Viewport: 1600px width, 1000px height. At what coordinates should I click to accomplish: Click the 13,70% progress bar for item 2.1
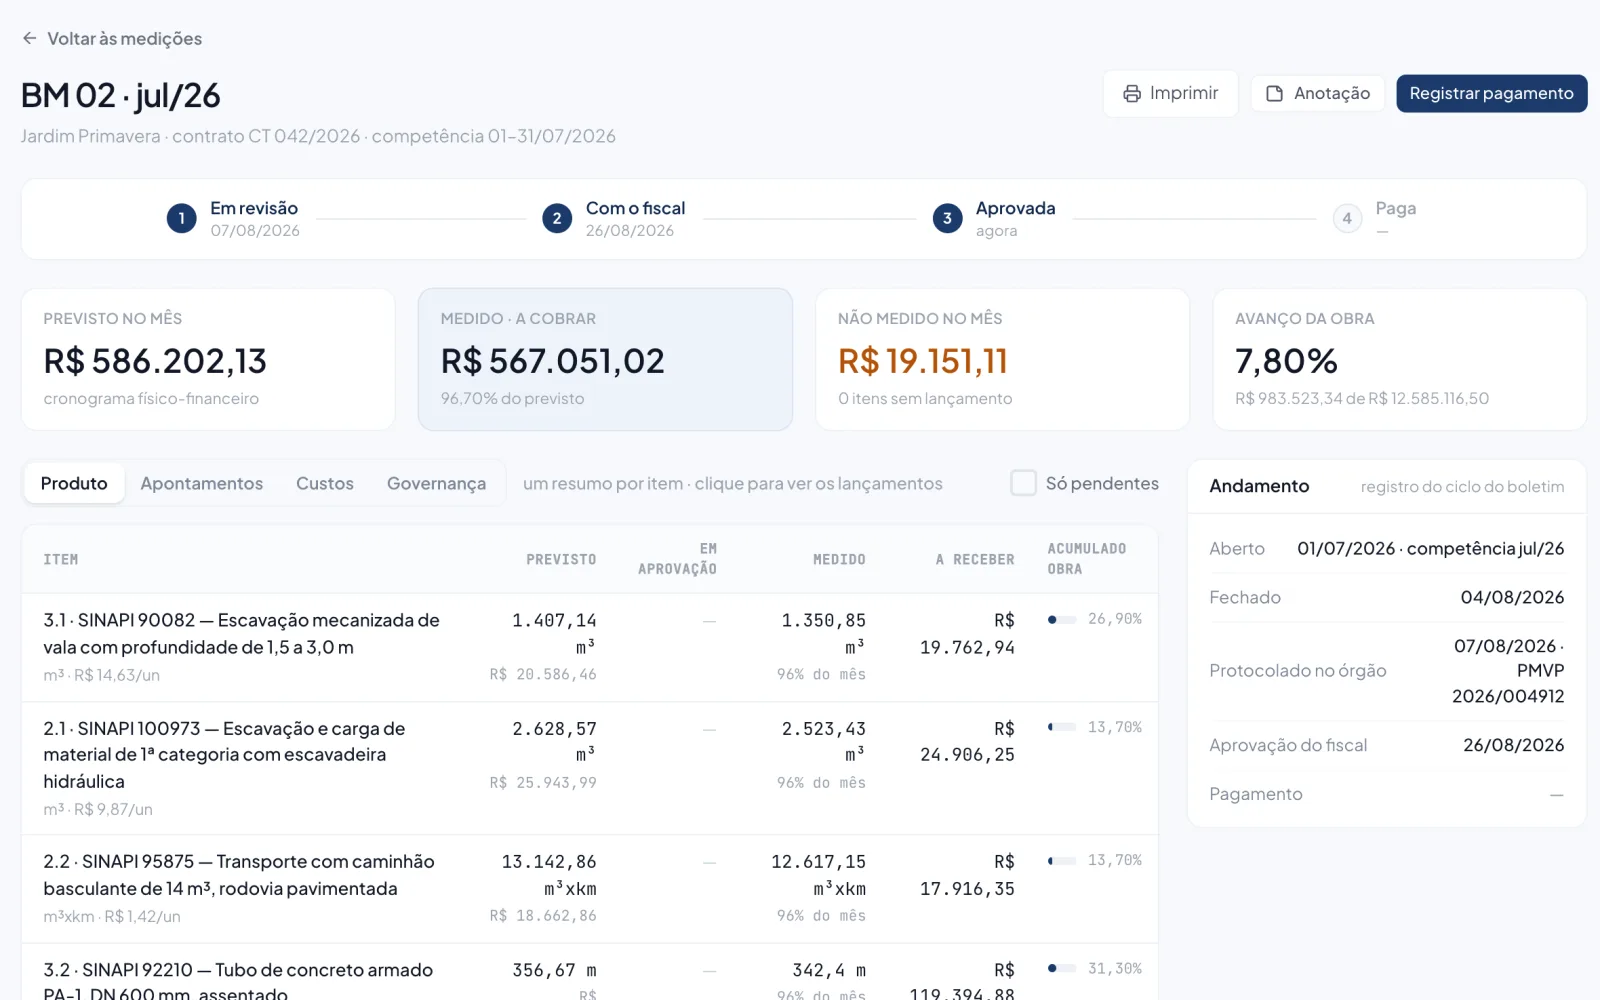[1062, 727]
